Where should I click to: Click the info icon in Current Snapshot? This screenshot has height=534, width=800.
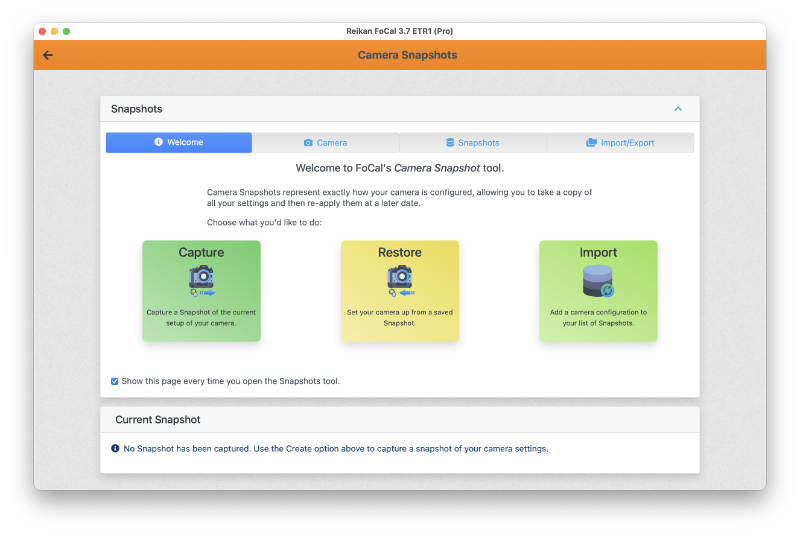point(115,448)
